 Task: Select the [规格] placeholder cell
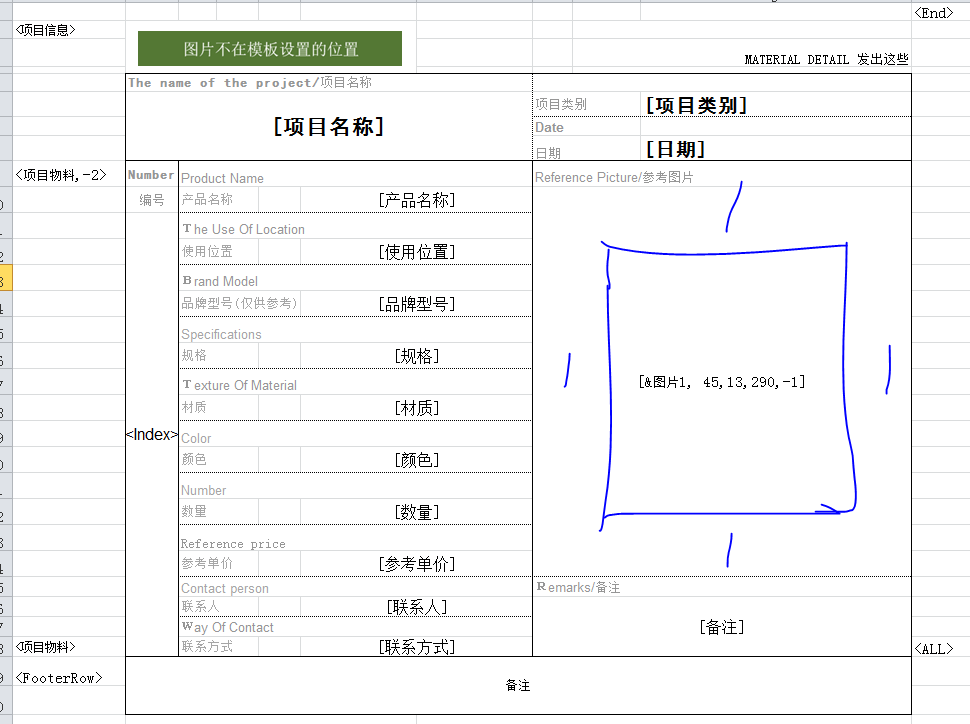tap(416, 356)
